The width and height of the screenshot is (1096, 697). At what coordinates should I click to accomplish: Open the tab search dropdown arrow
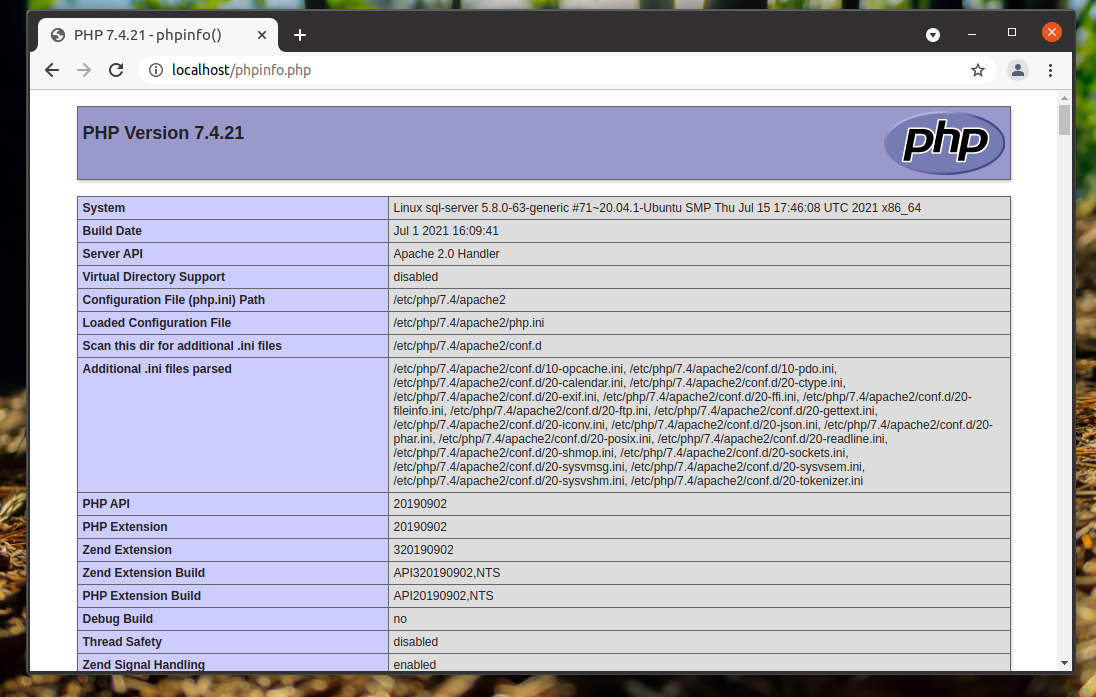[932, 35]
